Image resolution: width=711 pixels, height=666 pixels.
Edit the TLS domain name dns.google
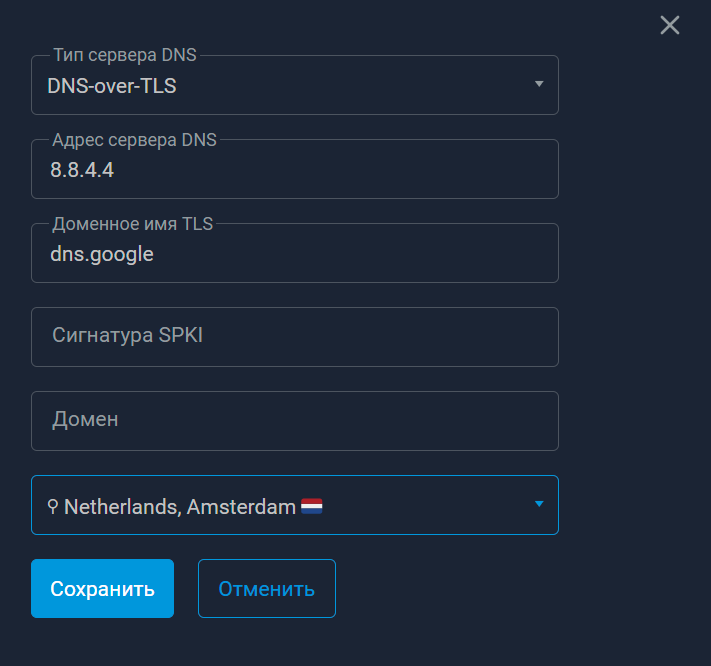tap(295, 253)
